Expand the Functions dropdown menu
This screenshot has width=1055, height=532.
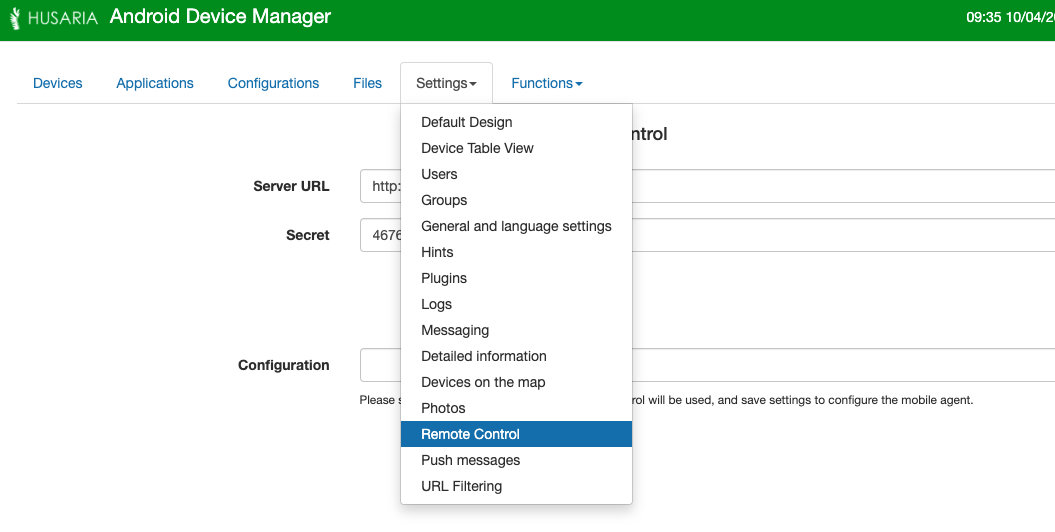[x=546, y=83]
